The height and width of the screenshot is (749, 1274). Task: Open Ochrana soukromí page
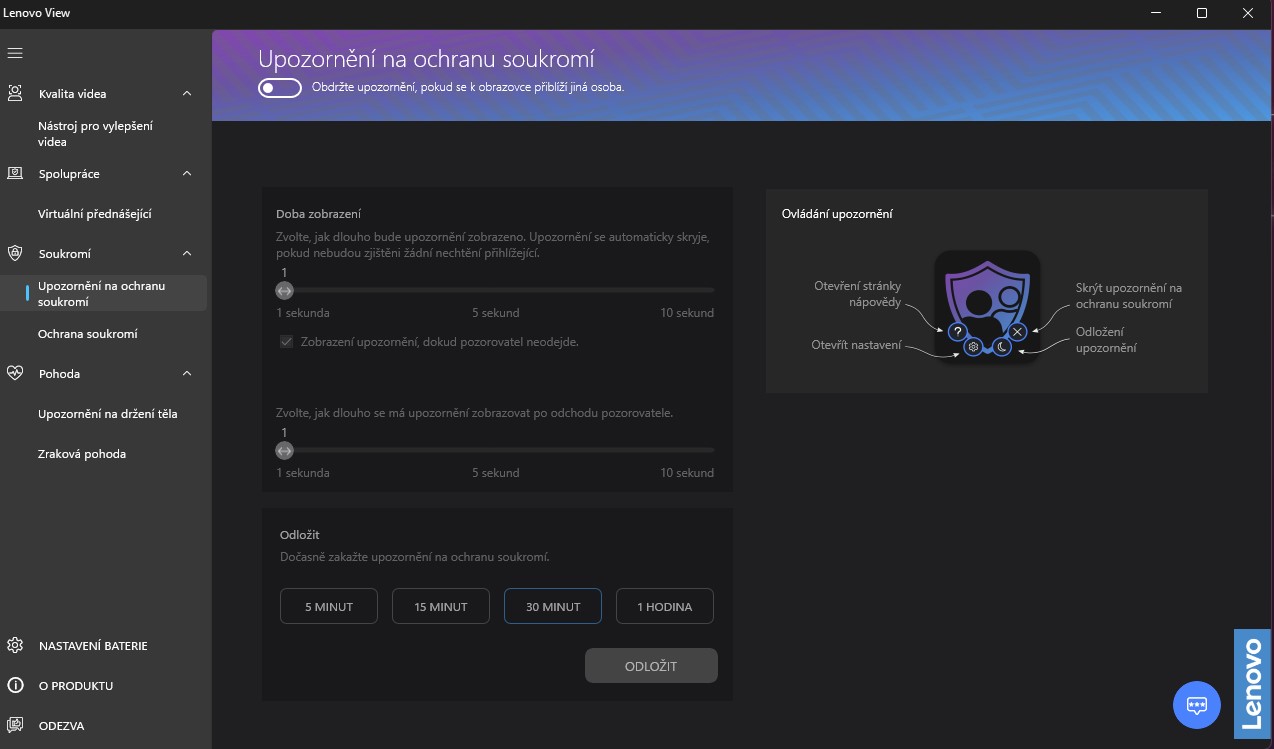(x=88, y=333)
